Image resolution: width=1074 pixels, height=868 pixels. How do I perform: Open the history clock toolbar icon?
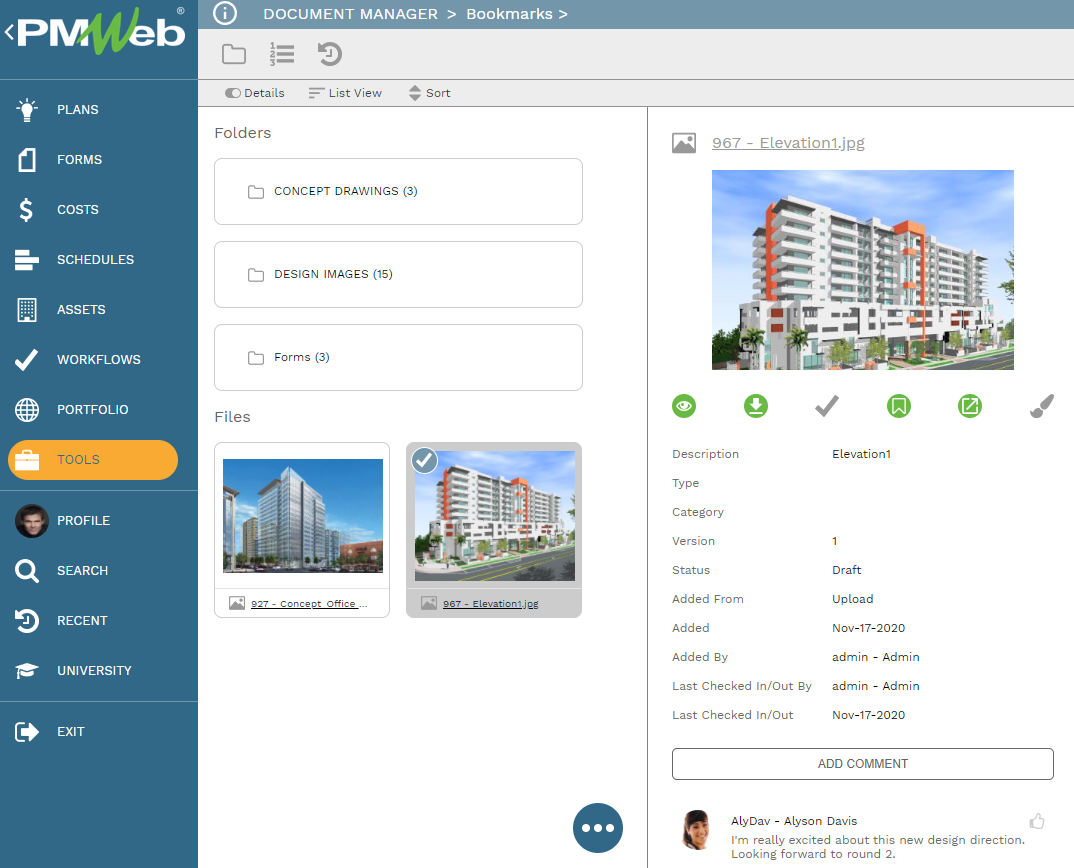click(x=330, y=54)
